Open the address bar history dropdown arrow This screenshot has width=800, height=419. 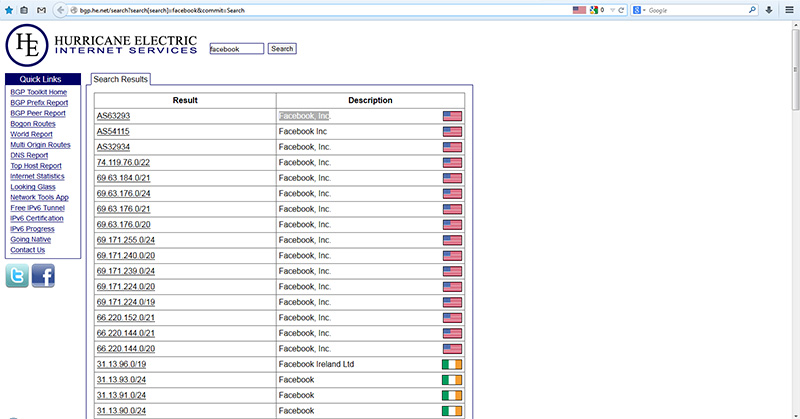pos(611,9)
